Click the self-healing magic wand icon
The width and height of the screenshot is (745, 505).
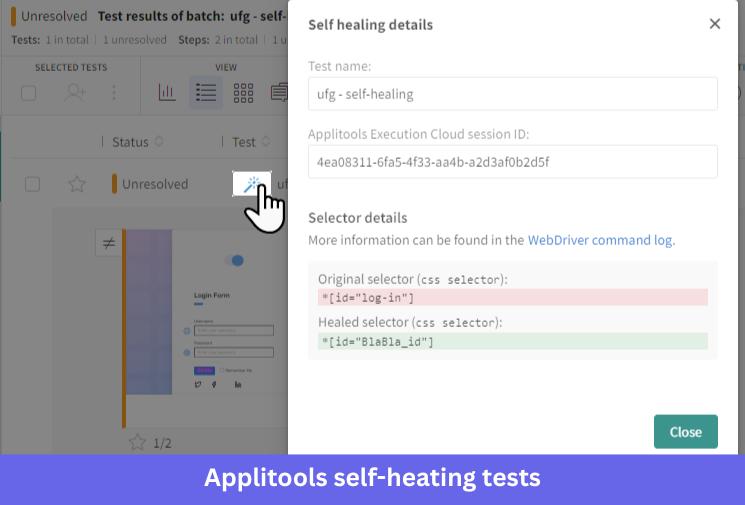pyautogui.click(x=252, y=184)
